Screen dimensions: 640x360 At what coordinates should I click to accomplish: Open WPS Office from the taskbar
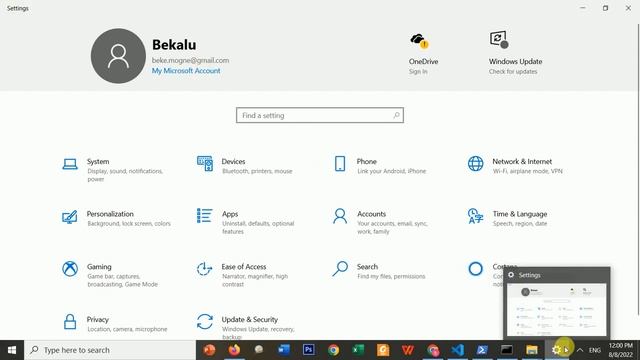coord(408,350)
